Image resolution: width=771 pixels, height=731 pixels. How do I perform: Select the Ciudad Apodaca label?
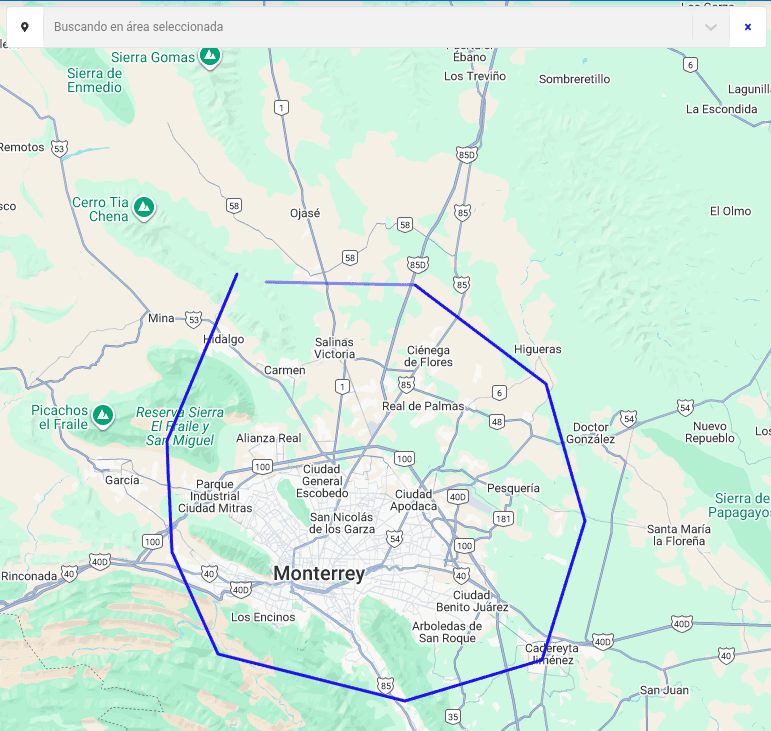pyautogui.click(x=416, y=500)
